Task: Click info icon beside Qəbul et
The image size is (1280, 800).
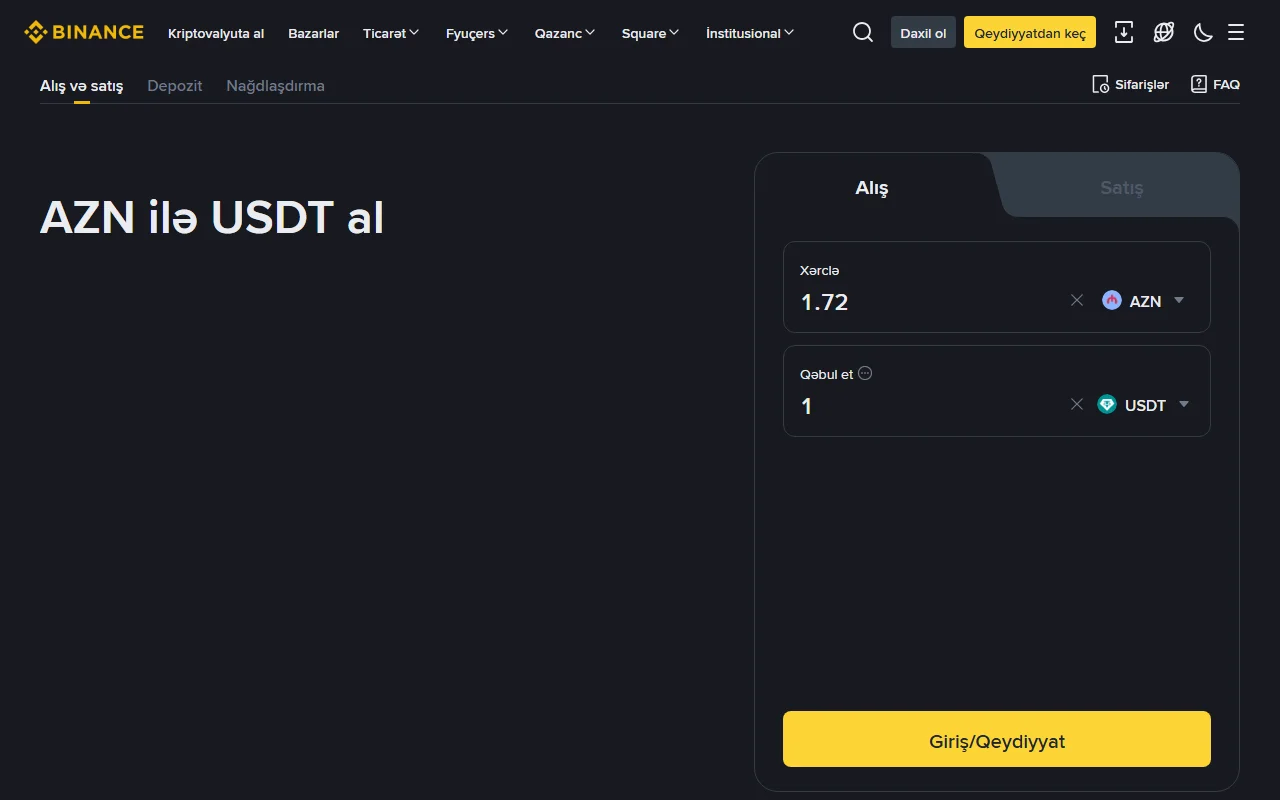Action: (x=865, y=373)
